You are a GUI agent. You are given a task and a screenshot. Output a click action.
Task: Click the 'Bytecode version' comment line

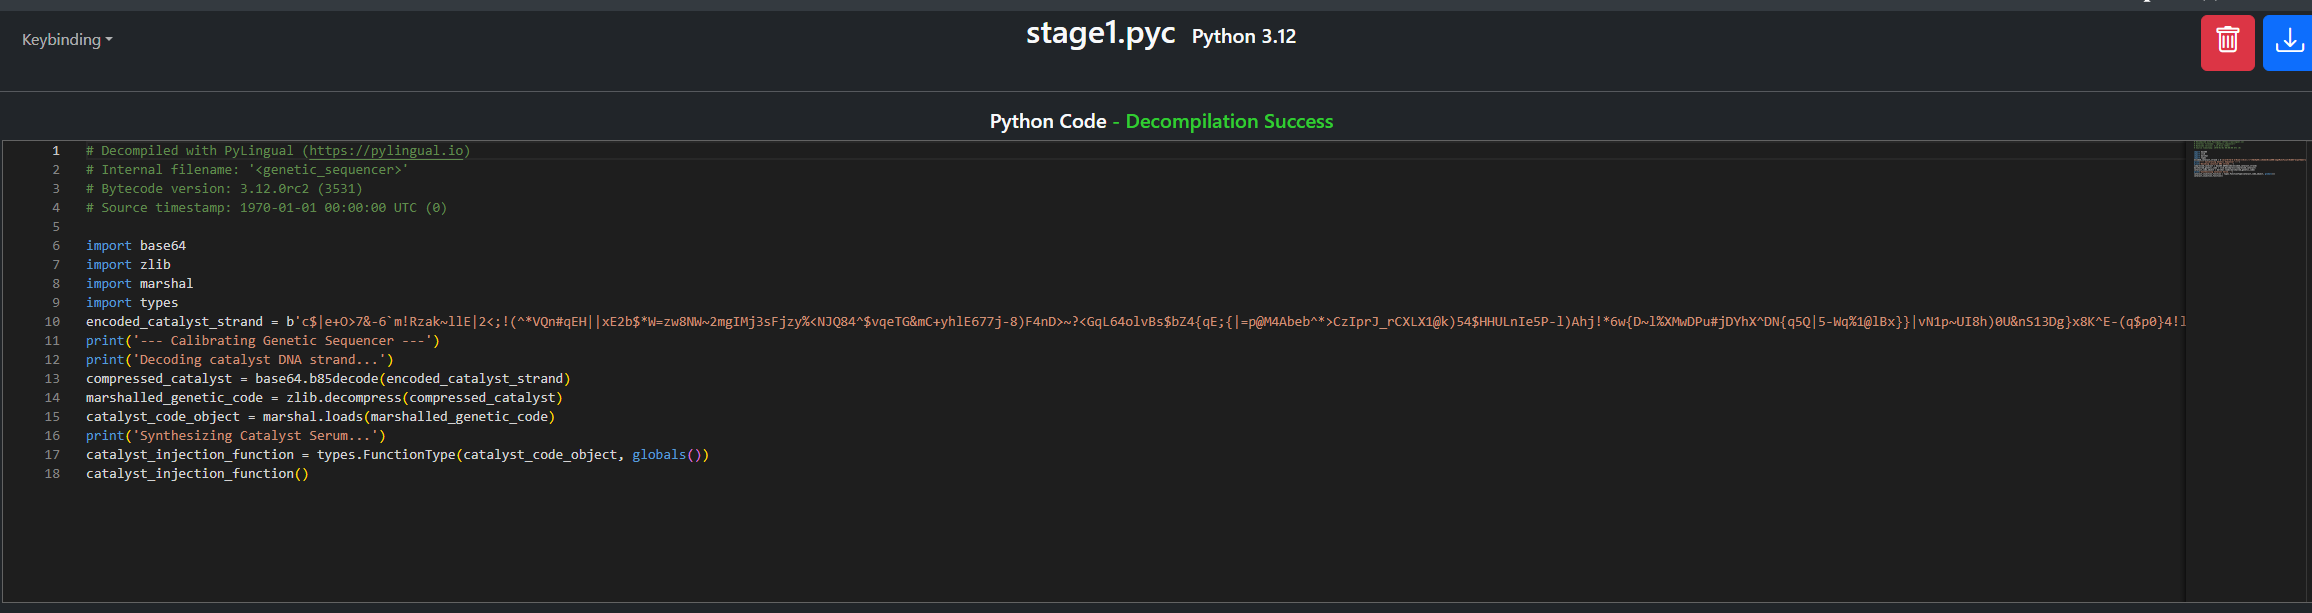(x=224, y=189)
